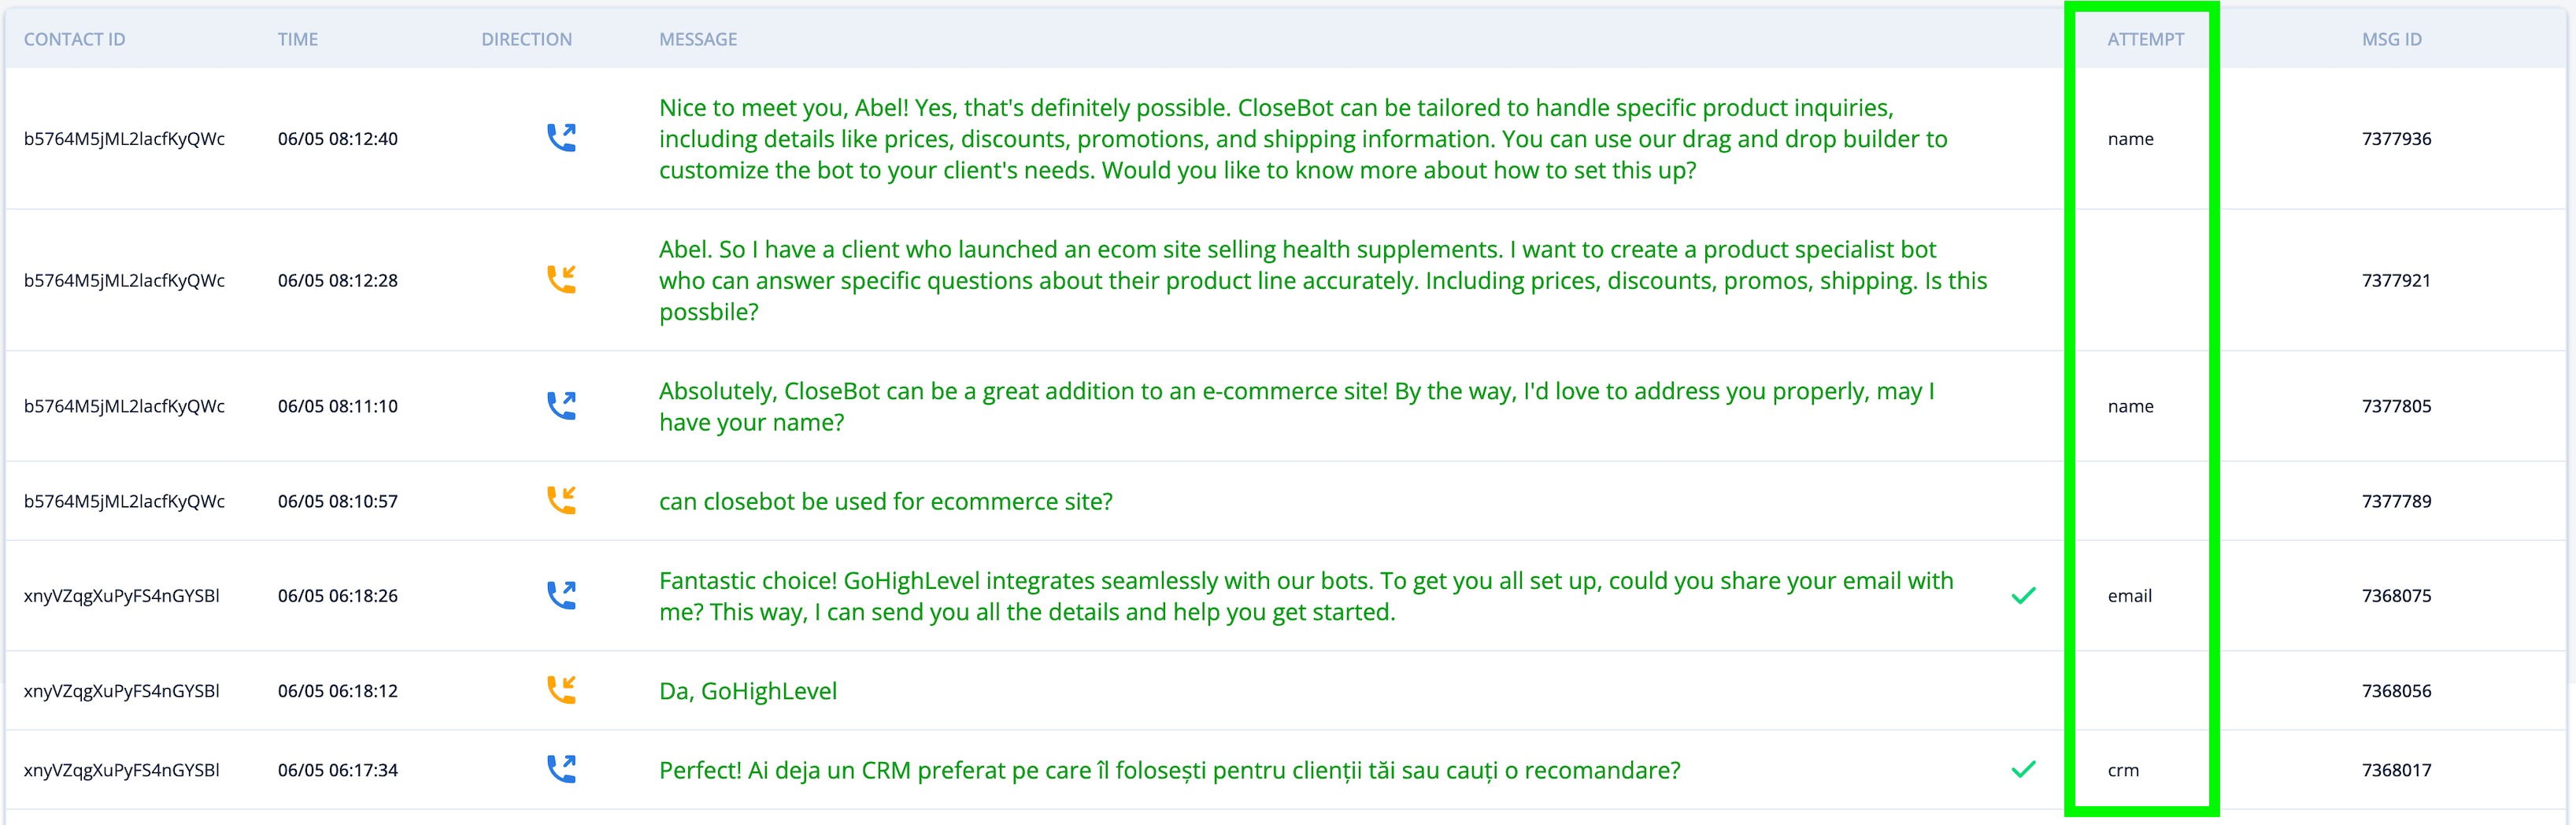Click the 'email' attempt cell
The image size is (2576, 825).
pos(2129,596)
